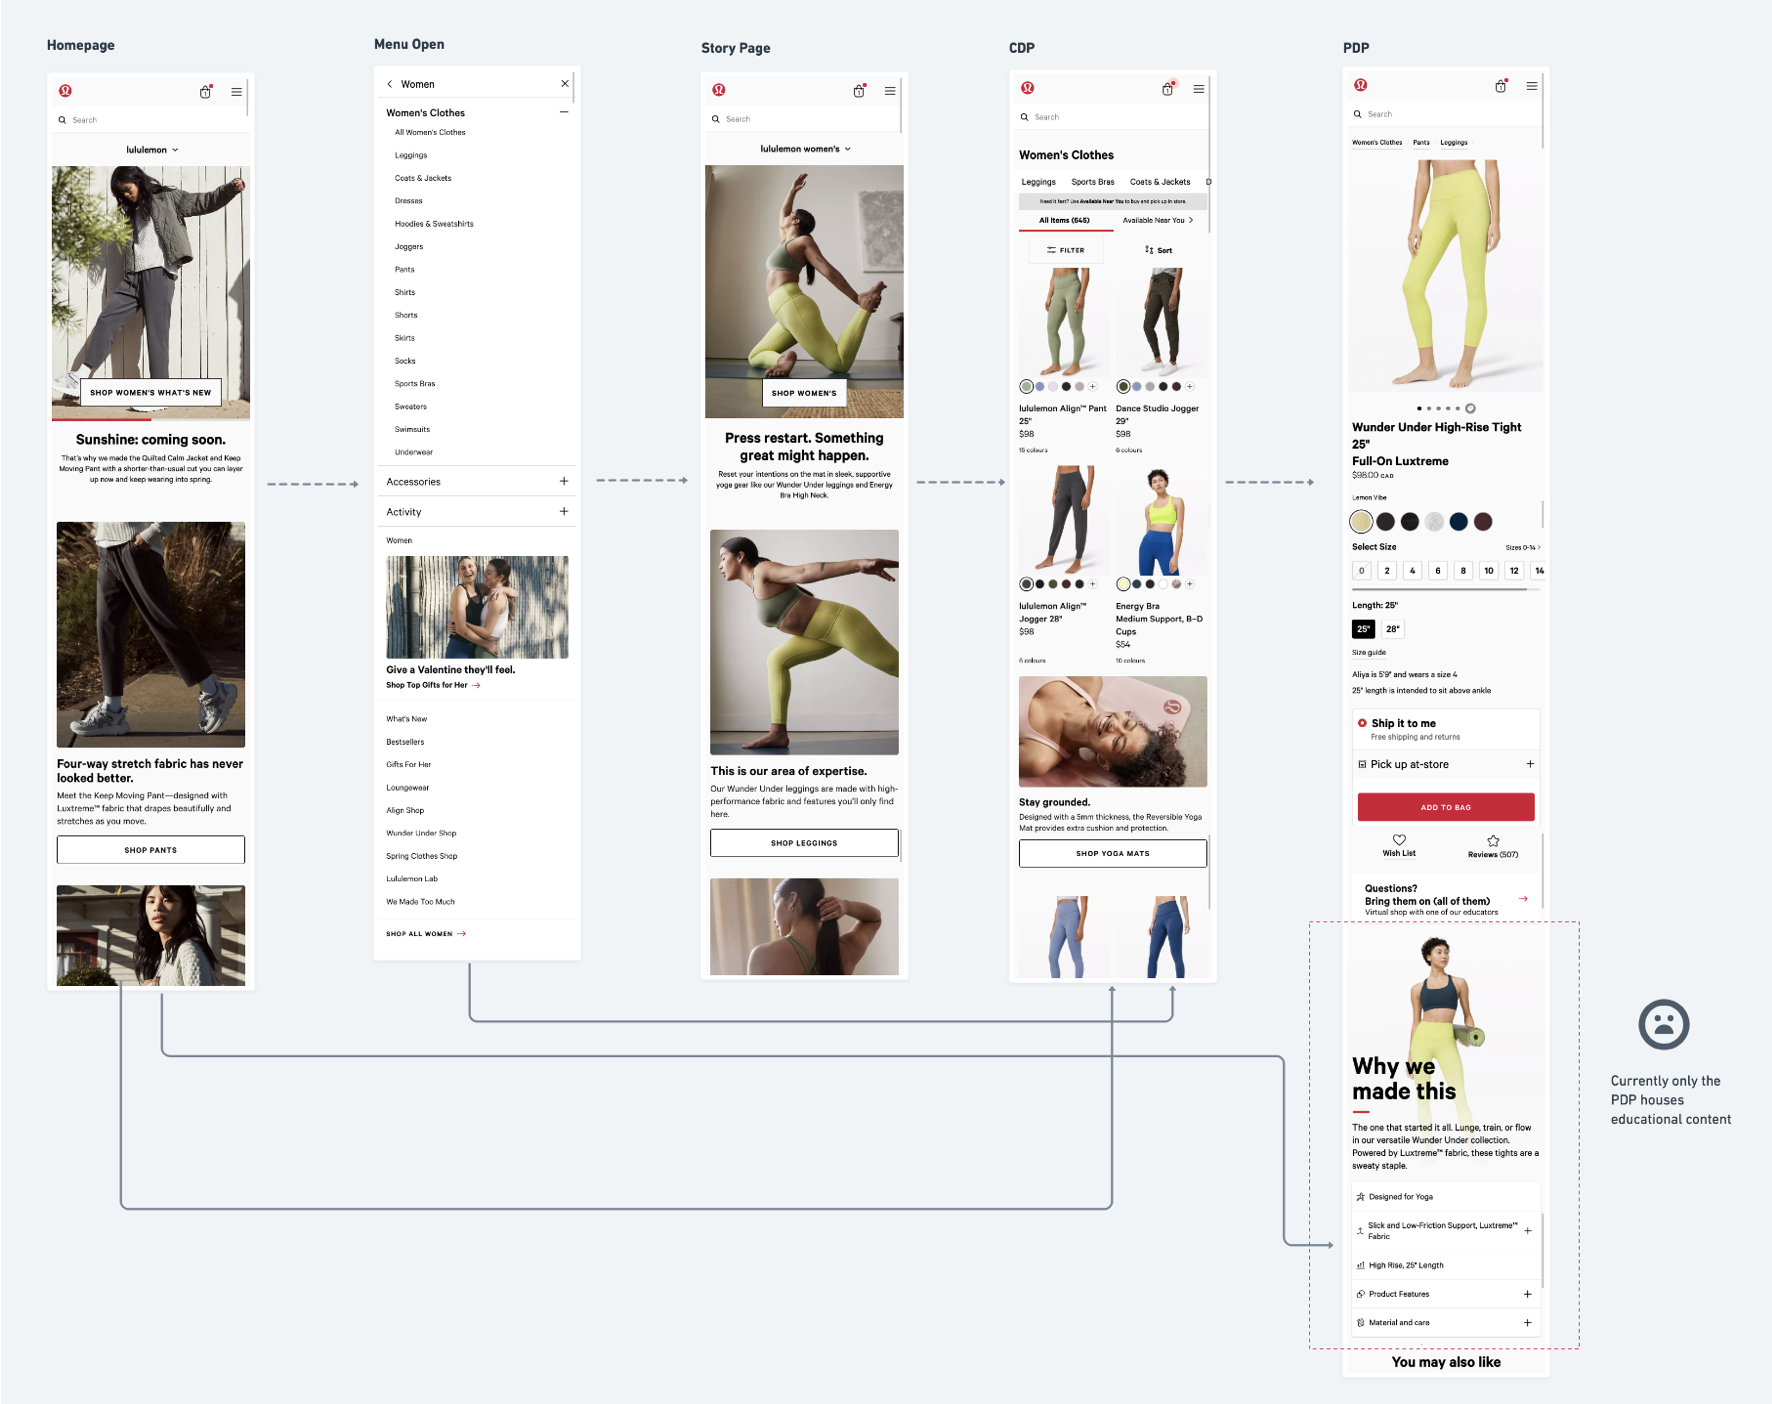Click the shopping bag icon on the PDP screen
Viewport: 1772px width, 1404px height.
click(1501, 86)
